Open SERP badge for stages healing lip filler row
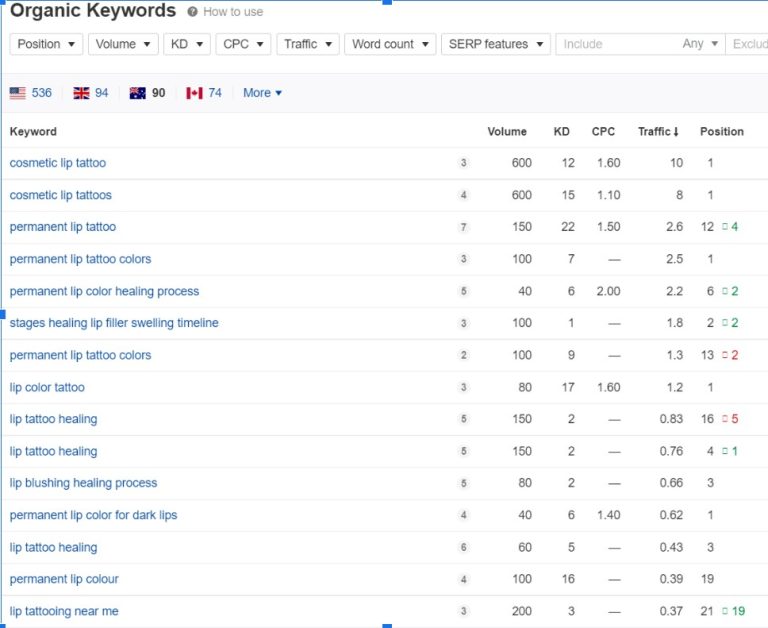Screen dimensions: 768x628 pos(463,323)
